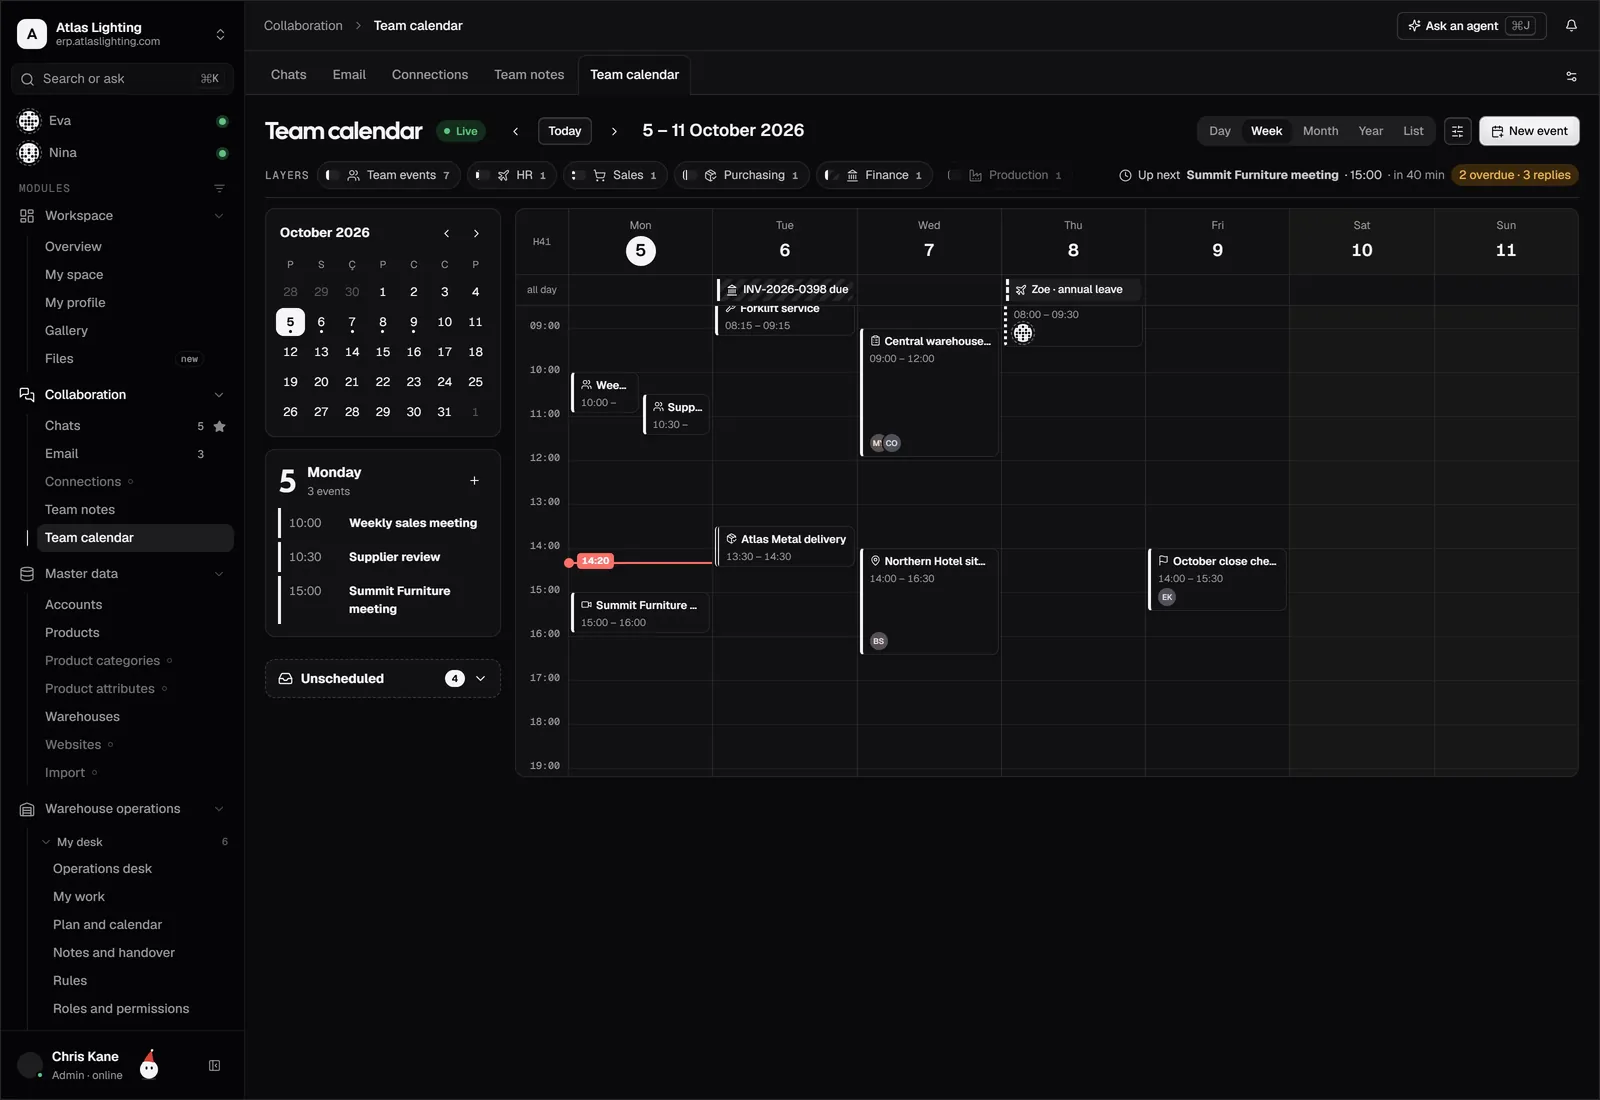Click the page settings sliders icon
This screenshot has width=1600, height=1100.
pyautogui.click(x=1571, y=76)
